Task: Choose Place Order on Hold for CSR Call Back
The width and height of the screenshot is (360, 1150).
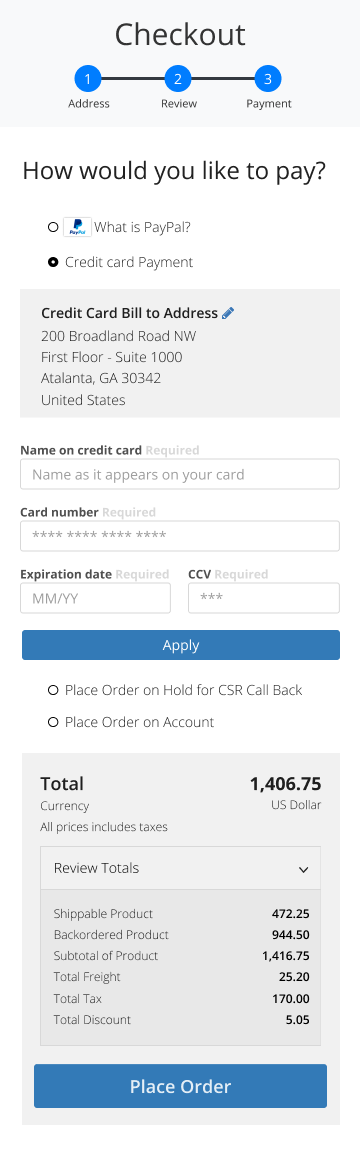Action: (x=53, y=690)
